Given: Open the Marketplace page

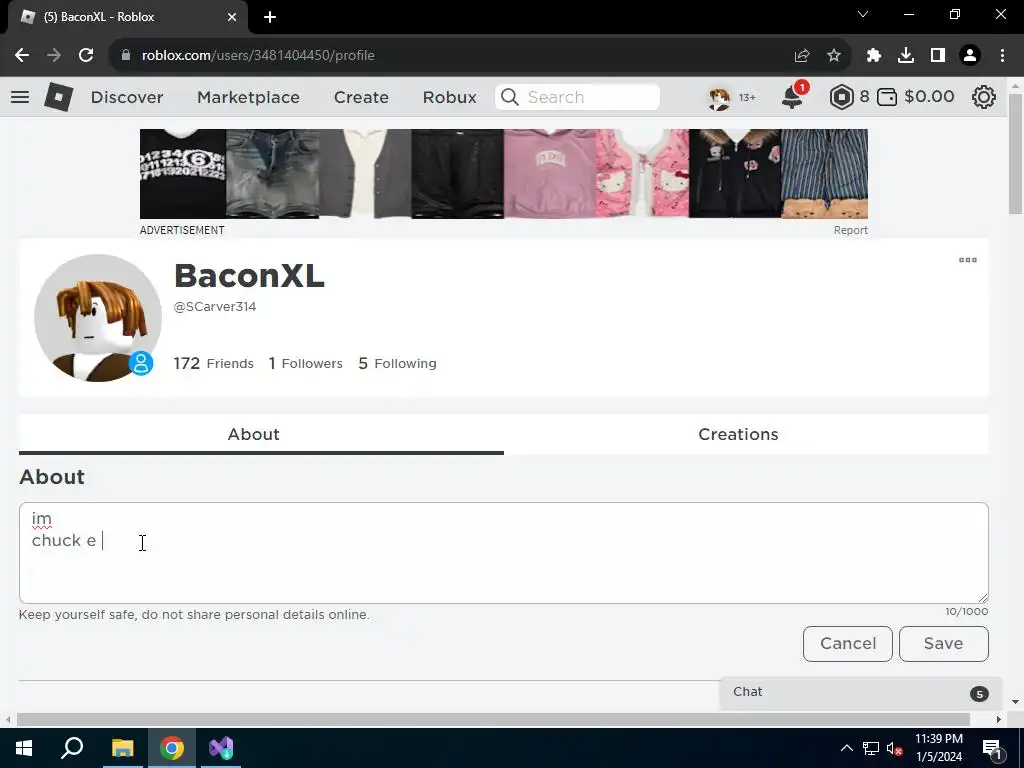Looking at the screenshot, I should pyautogui.click(x=248, y=97).
